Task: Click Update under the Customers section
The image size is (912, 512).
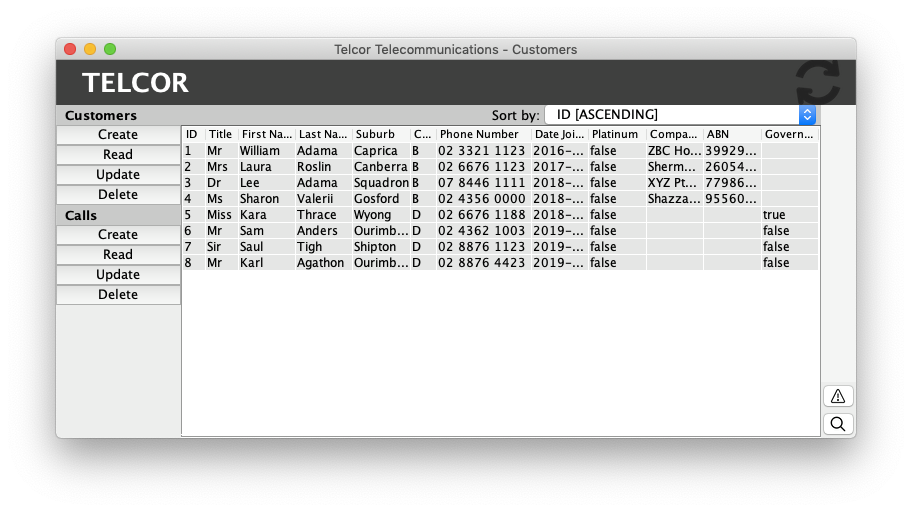Action: pyautogui.click(x=118, y=174)
